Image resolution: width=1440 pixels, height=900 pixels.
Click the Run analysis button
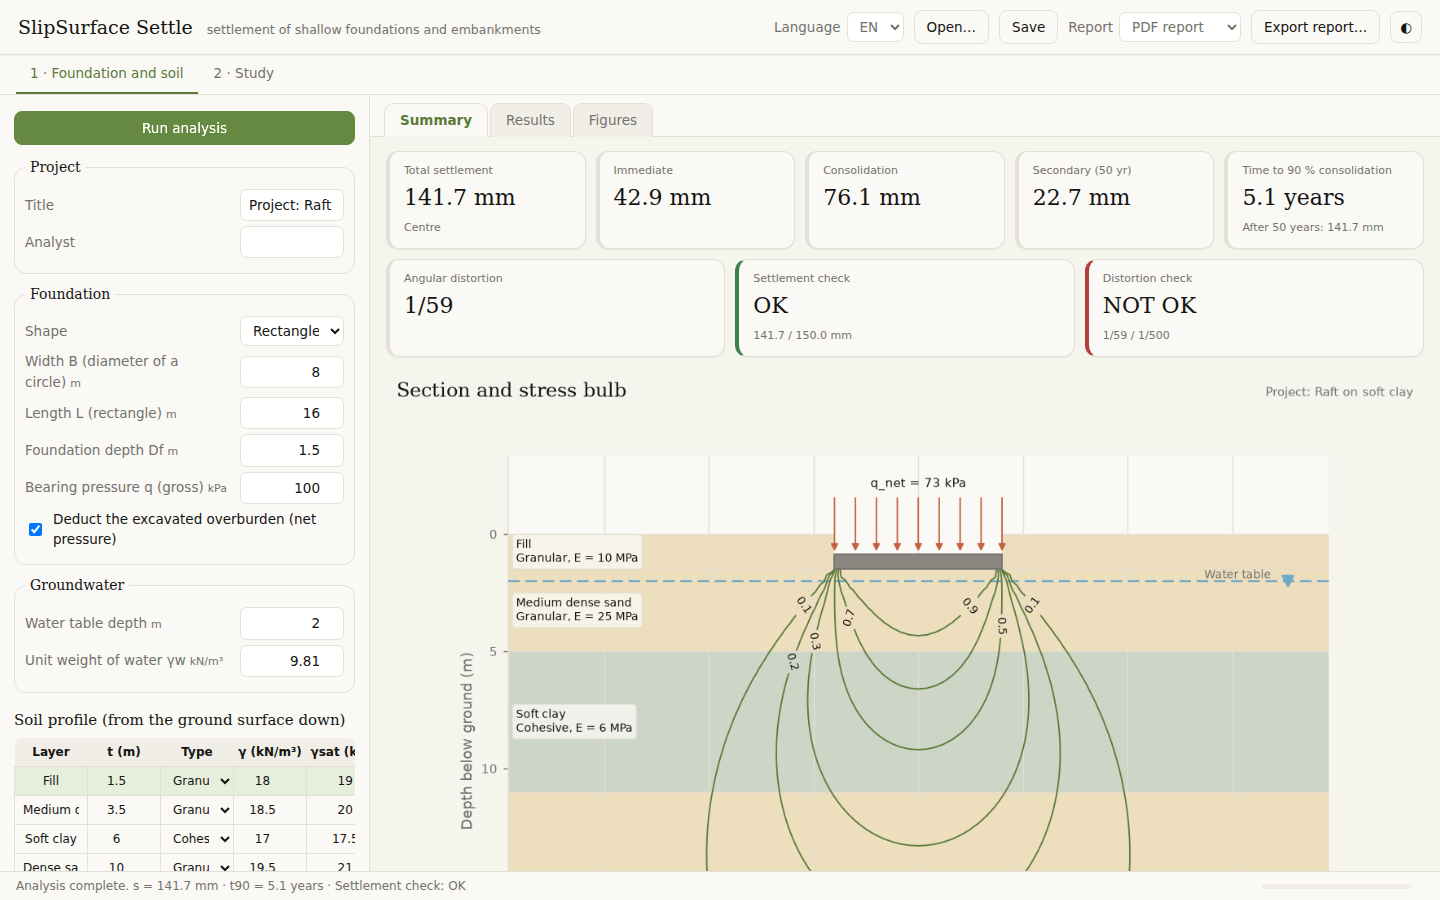tap(184, 128)
